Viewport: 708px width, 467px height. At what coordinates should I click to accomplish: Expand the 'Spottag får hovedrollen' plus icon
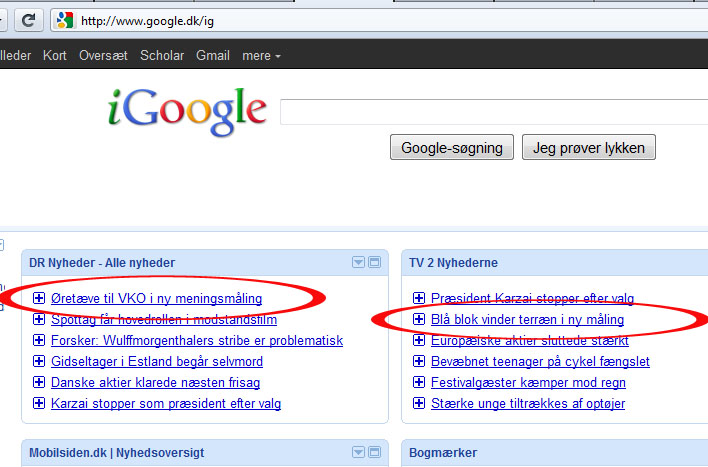pyautogui.click(x=39, y=319)
